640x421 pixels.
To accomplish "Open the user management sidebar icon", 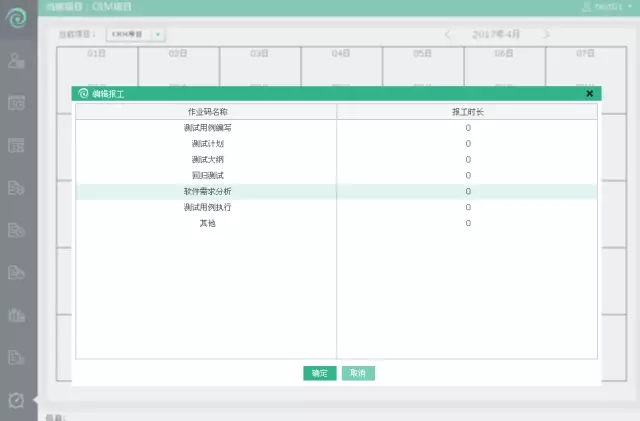I will (x=16, y=60).
